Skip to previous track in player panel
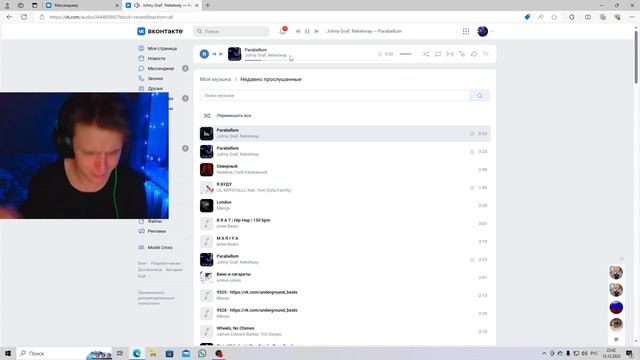The height and width of the screenshot is (360, 640). (214, 54)
